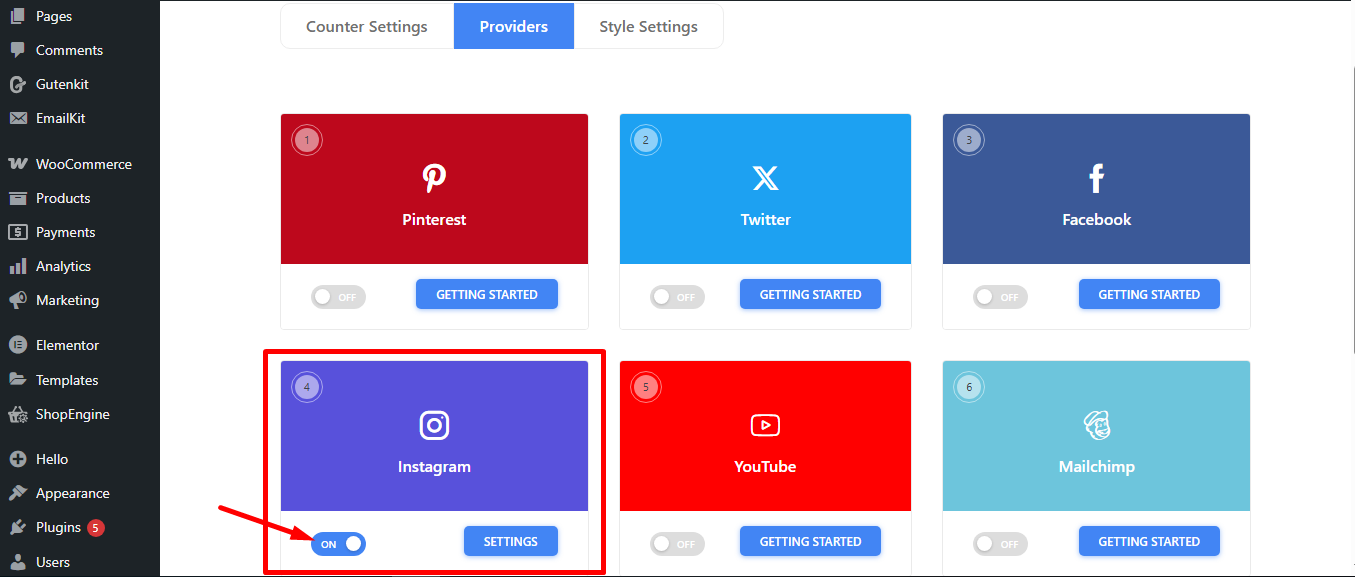Click the EmailKit envelope icon
This screenshot has height=577, width=1355.
[17, 118]
